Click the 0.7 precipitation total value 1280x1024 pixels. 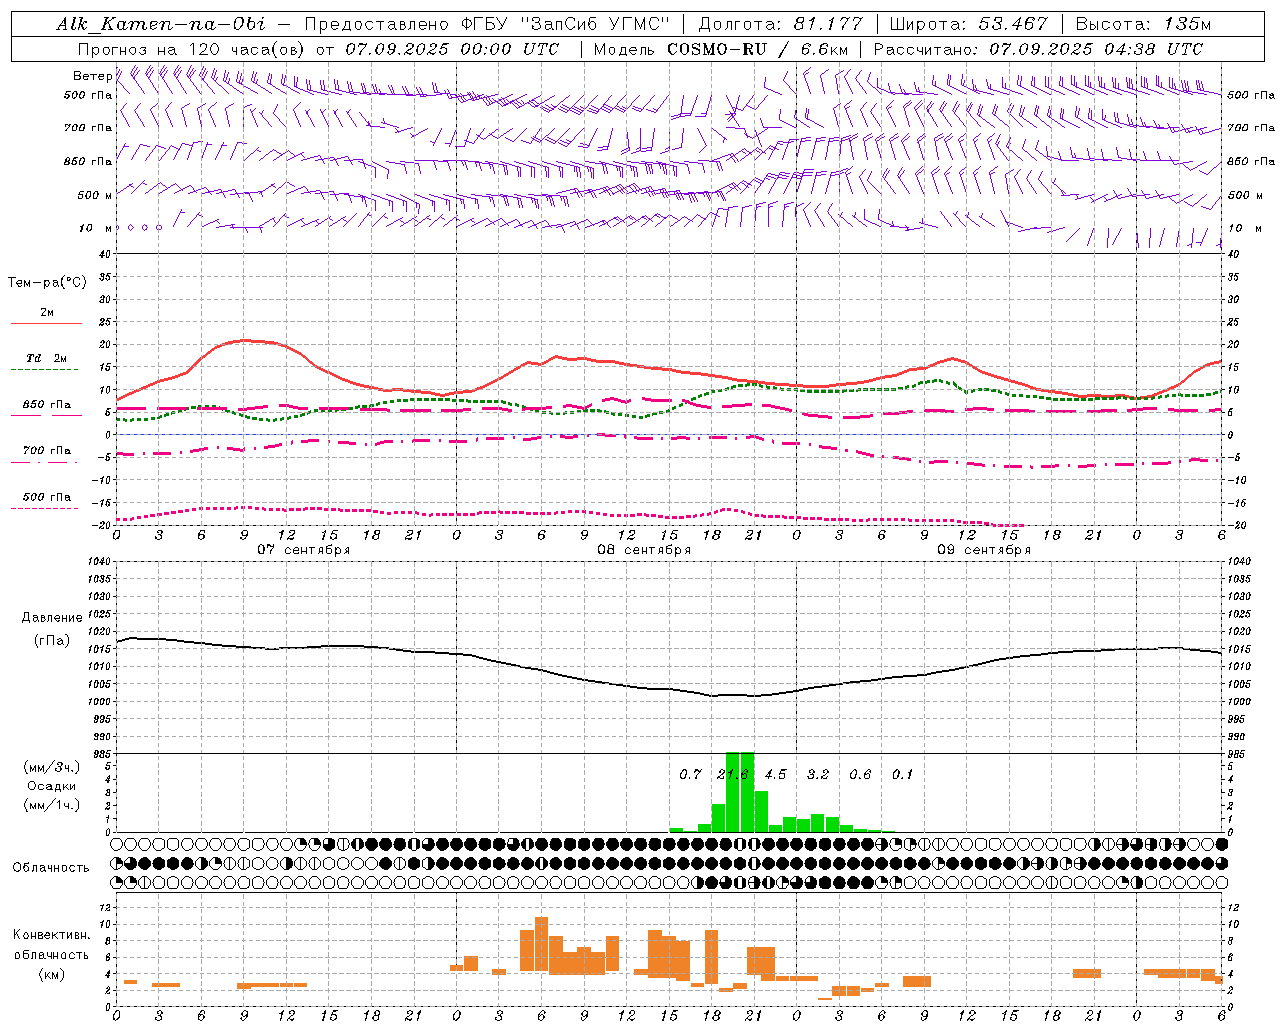coord(691,774)
